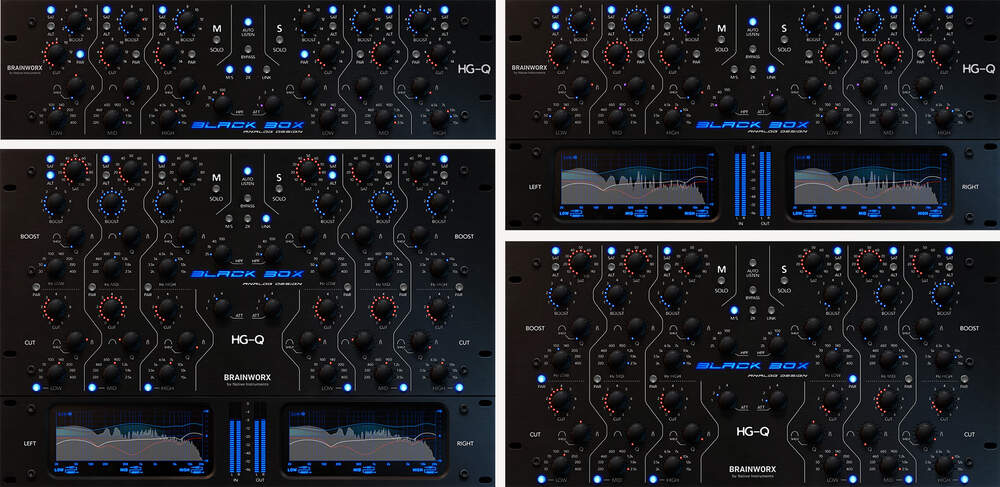Disable lit Side LOW ALT in top-right unit
Image resolution: width=1000 pixels, height=487 pixels.
pyautogui.click(x=837, y=25)
